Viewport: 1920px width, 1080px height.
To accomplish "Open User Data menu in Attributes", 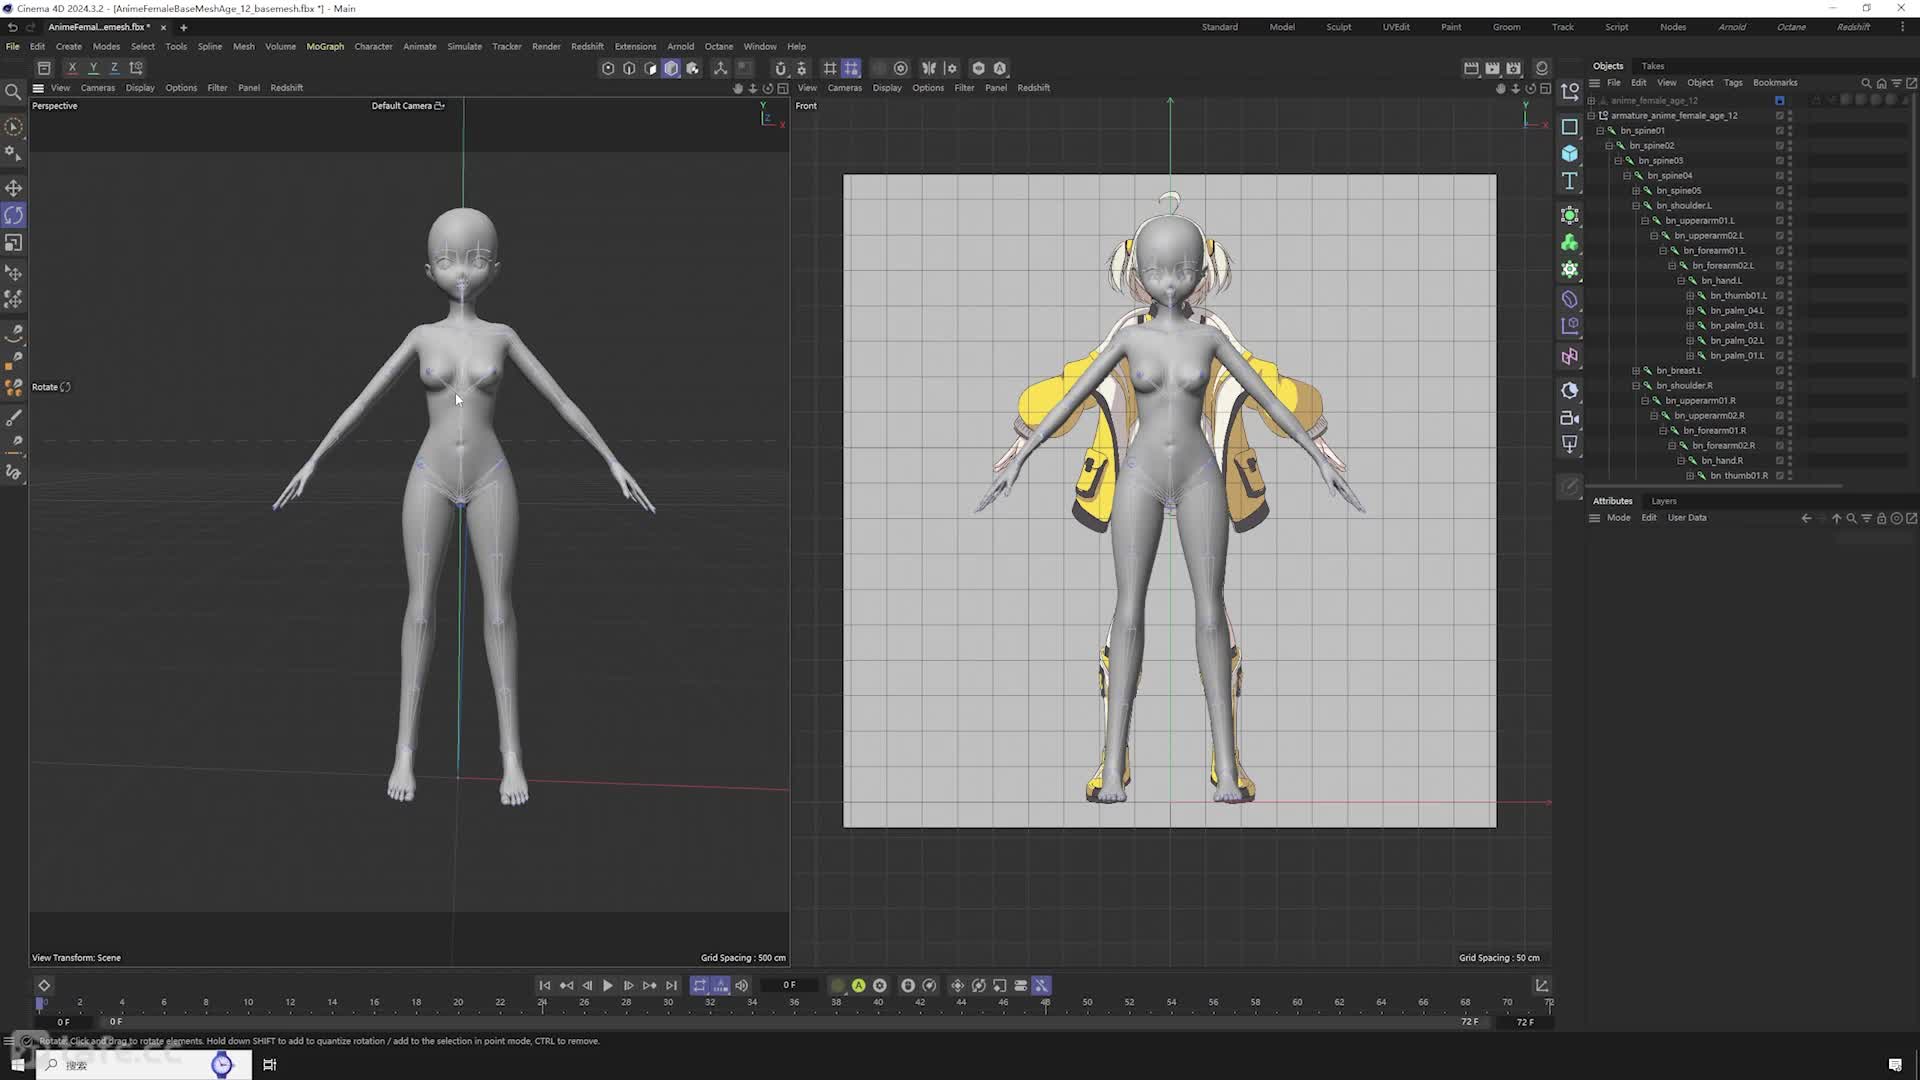I will [1687, 518].
